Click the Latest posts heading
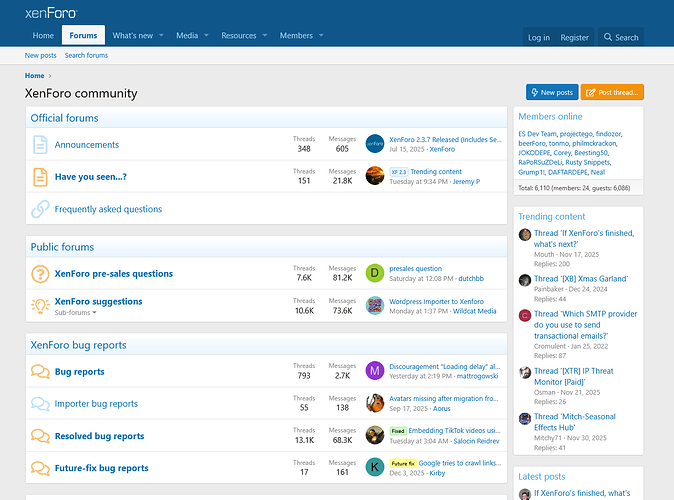Viewport: 674px width, 500px height. coord(542,476)
